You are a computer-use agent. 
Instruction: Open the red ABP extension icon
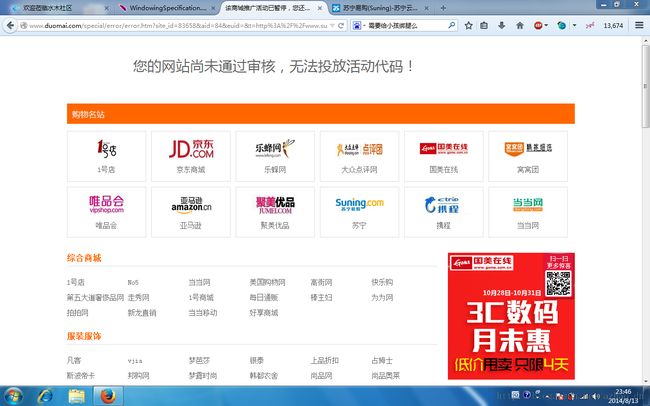click(538, 26)
